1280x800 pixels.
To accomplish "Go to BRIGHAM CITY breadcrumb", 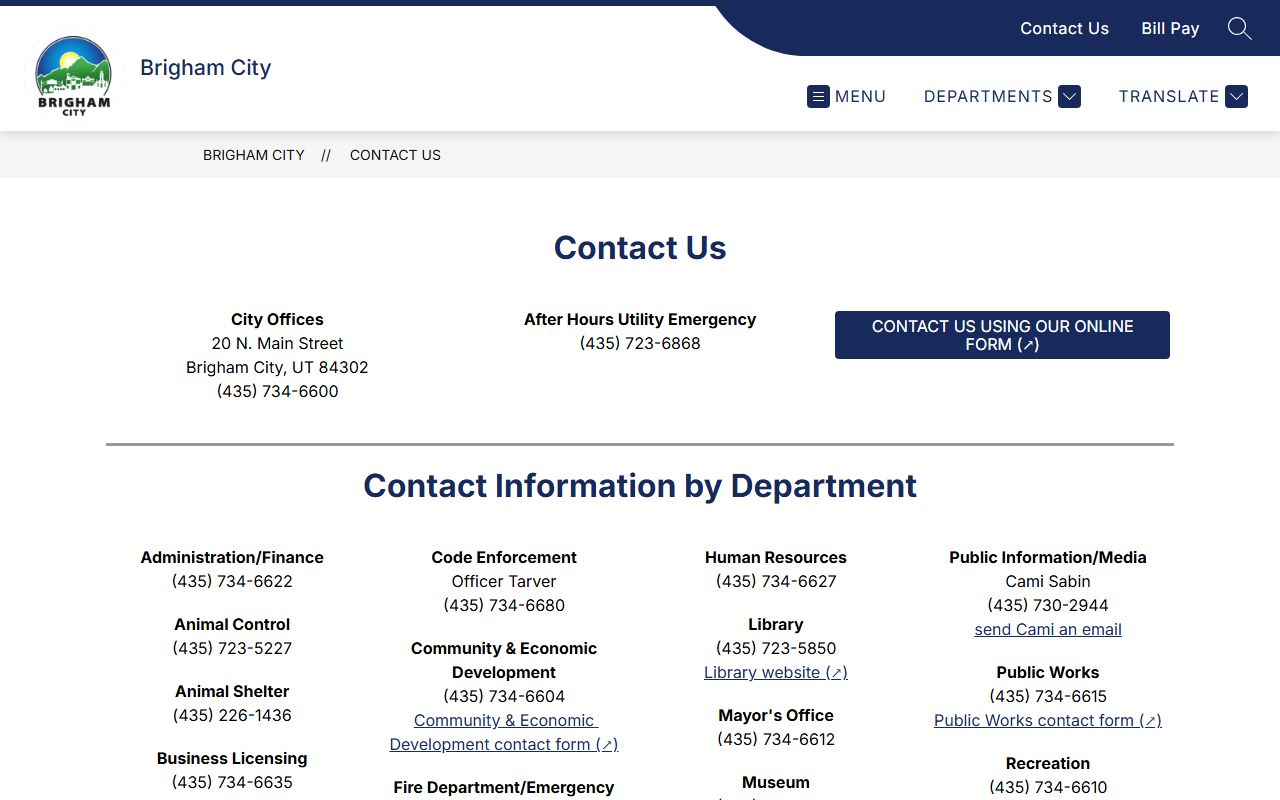I will [254, 155].
